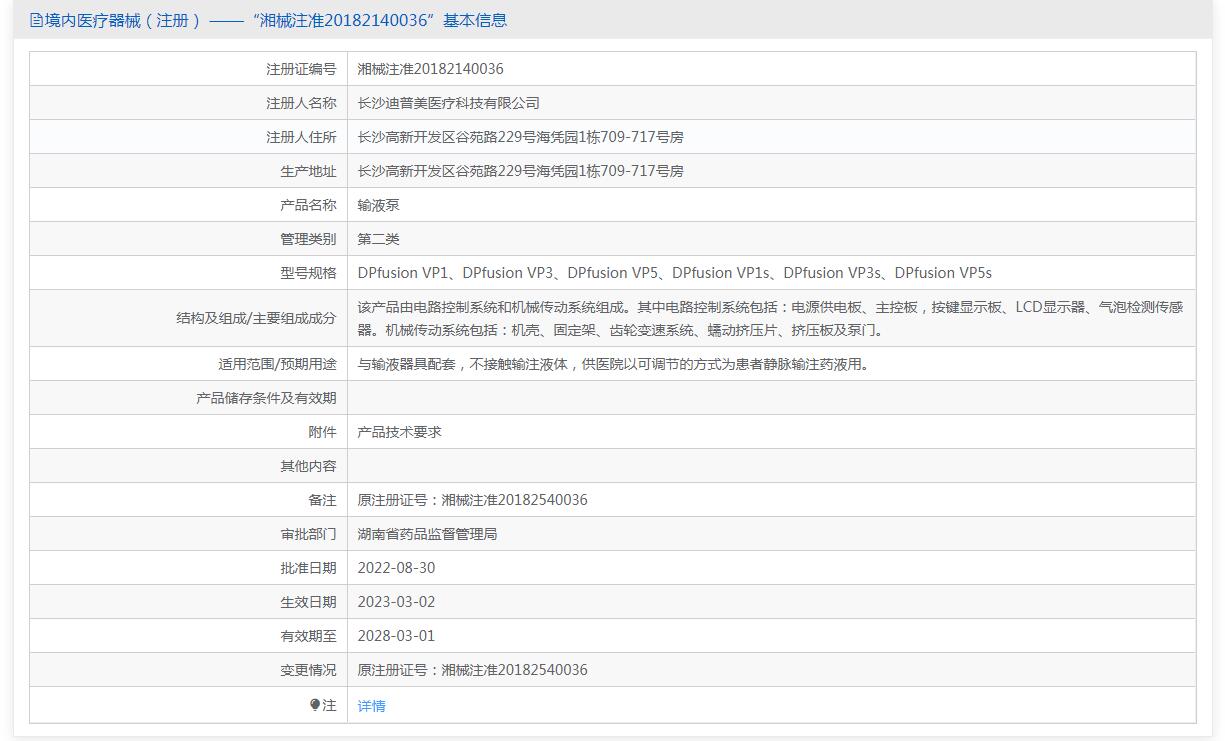Click original registration number in 变更情况 row

[x=472, y=670]
